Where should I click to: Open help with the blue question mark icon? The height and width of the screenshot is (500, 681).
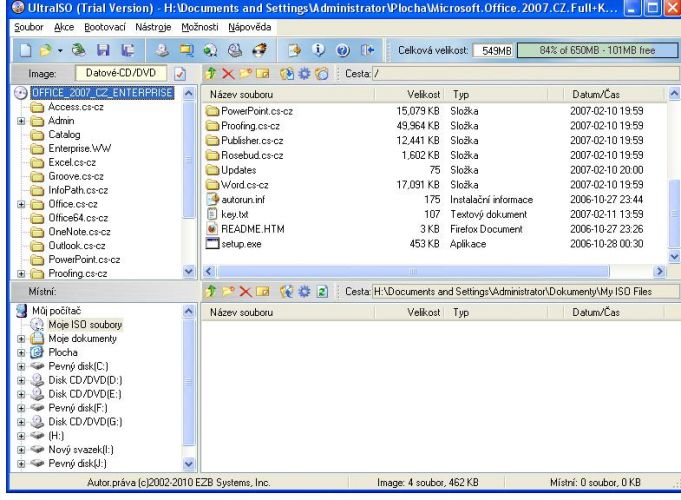coord(343,50)
